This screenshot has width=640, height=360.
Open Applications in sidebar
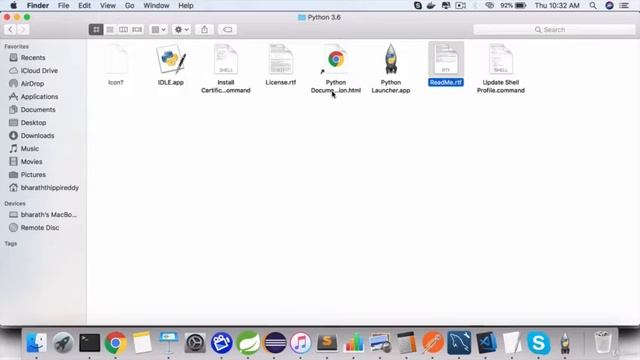[39, 97]
